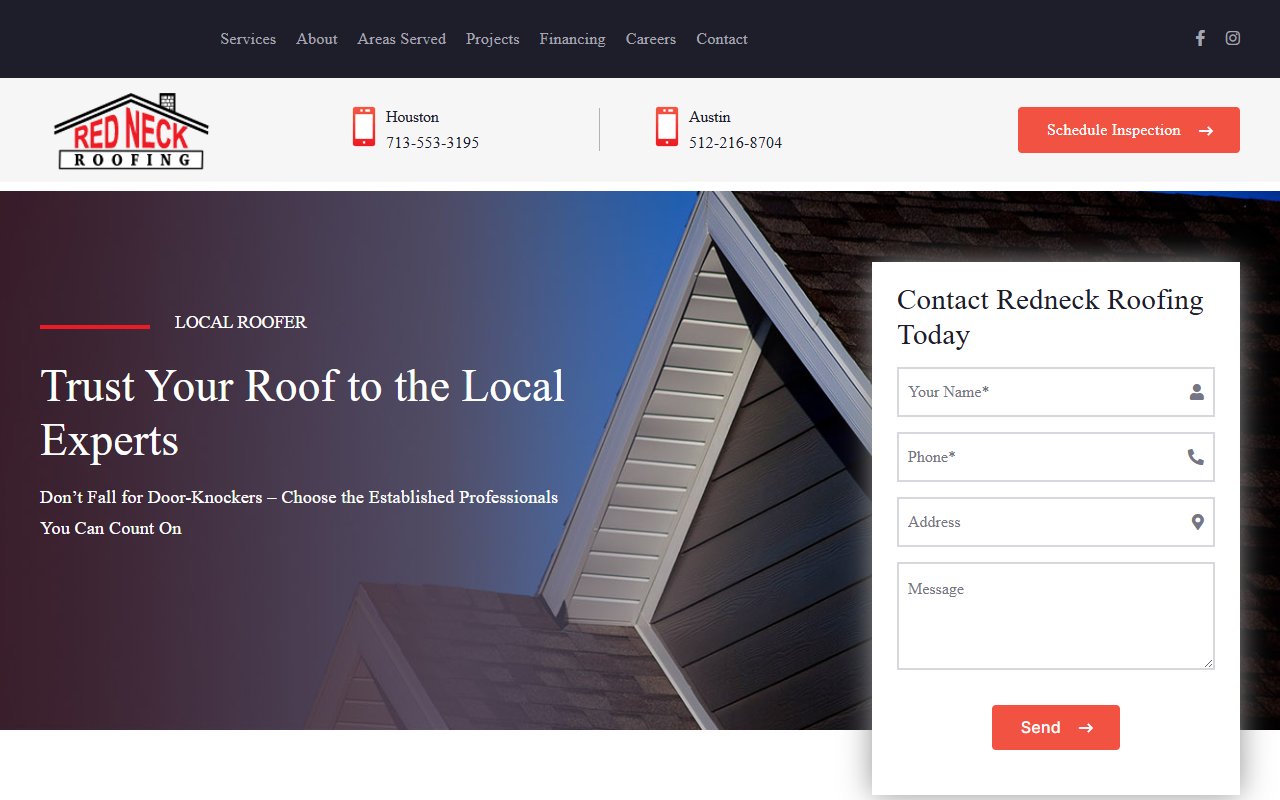Click handset icon in Phone field
This screenshot has width=1280, height=800.
click(1196, 457)
